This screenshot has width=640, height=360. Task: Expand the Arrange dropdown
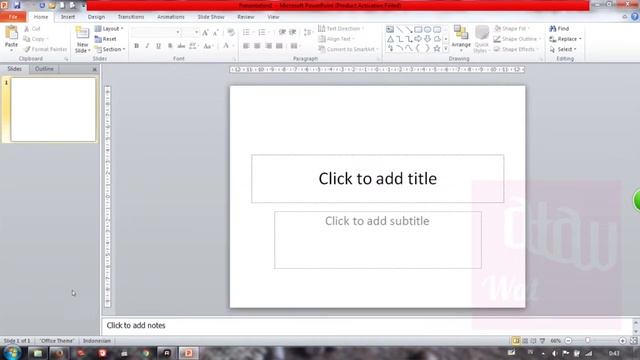pos(461,38)
